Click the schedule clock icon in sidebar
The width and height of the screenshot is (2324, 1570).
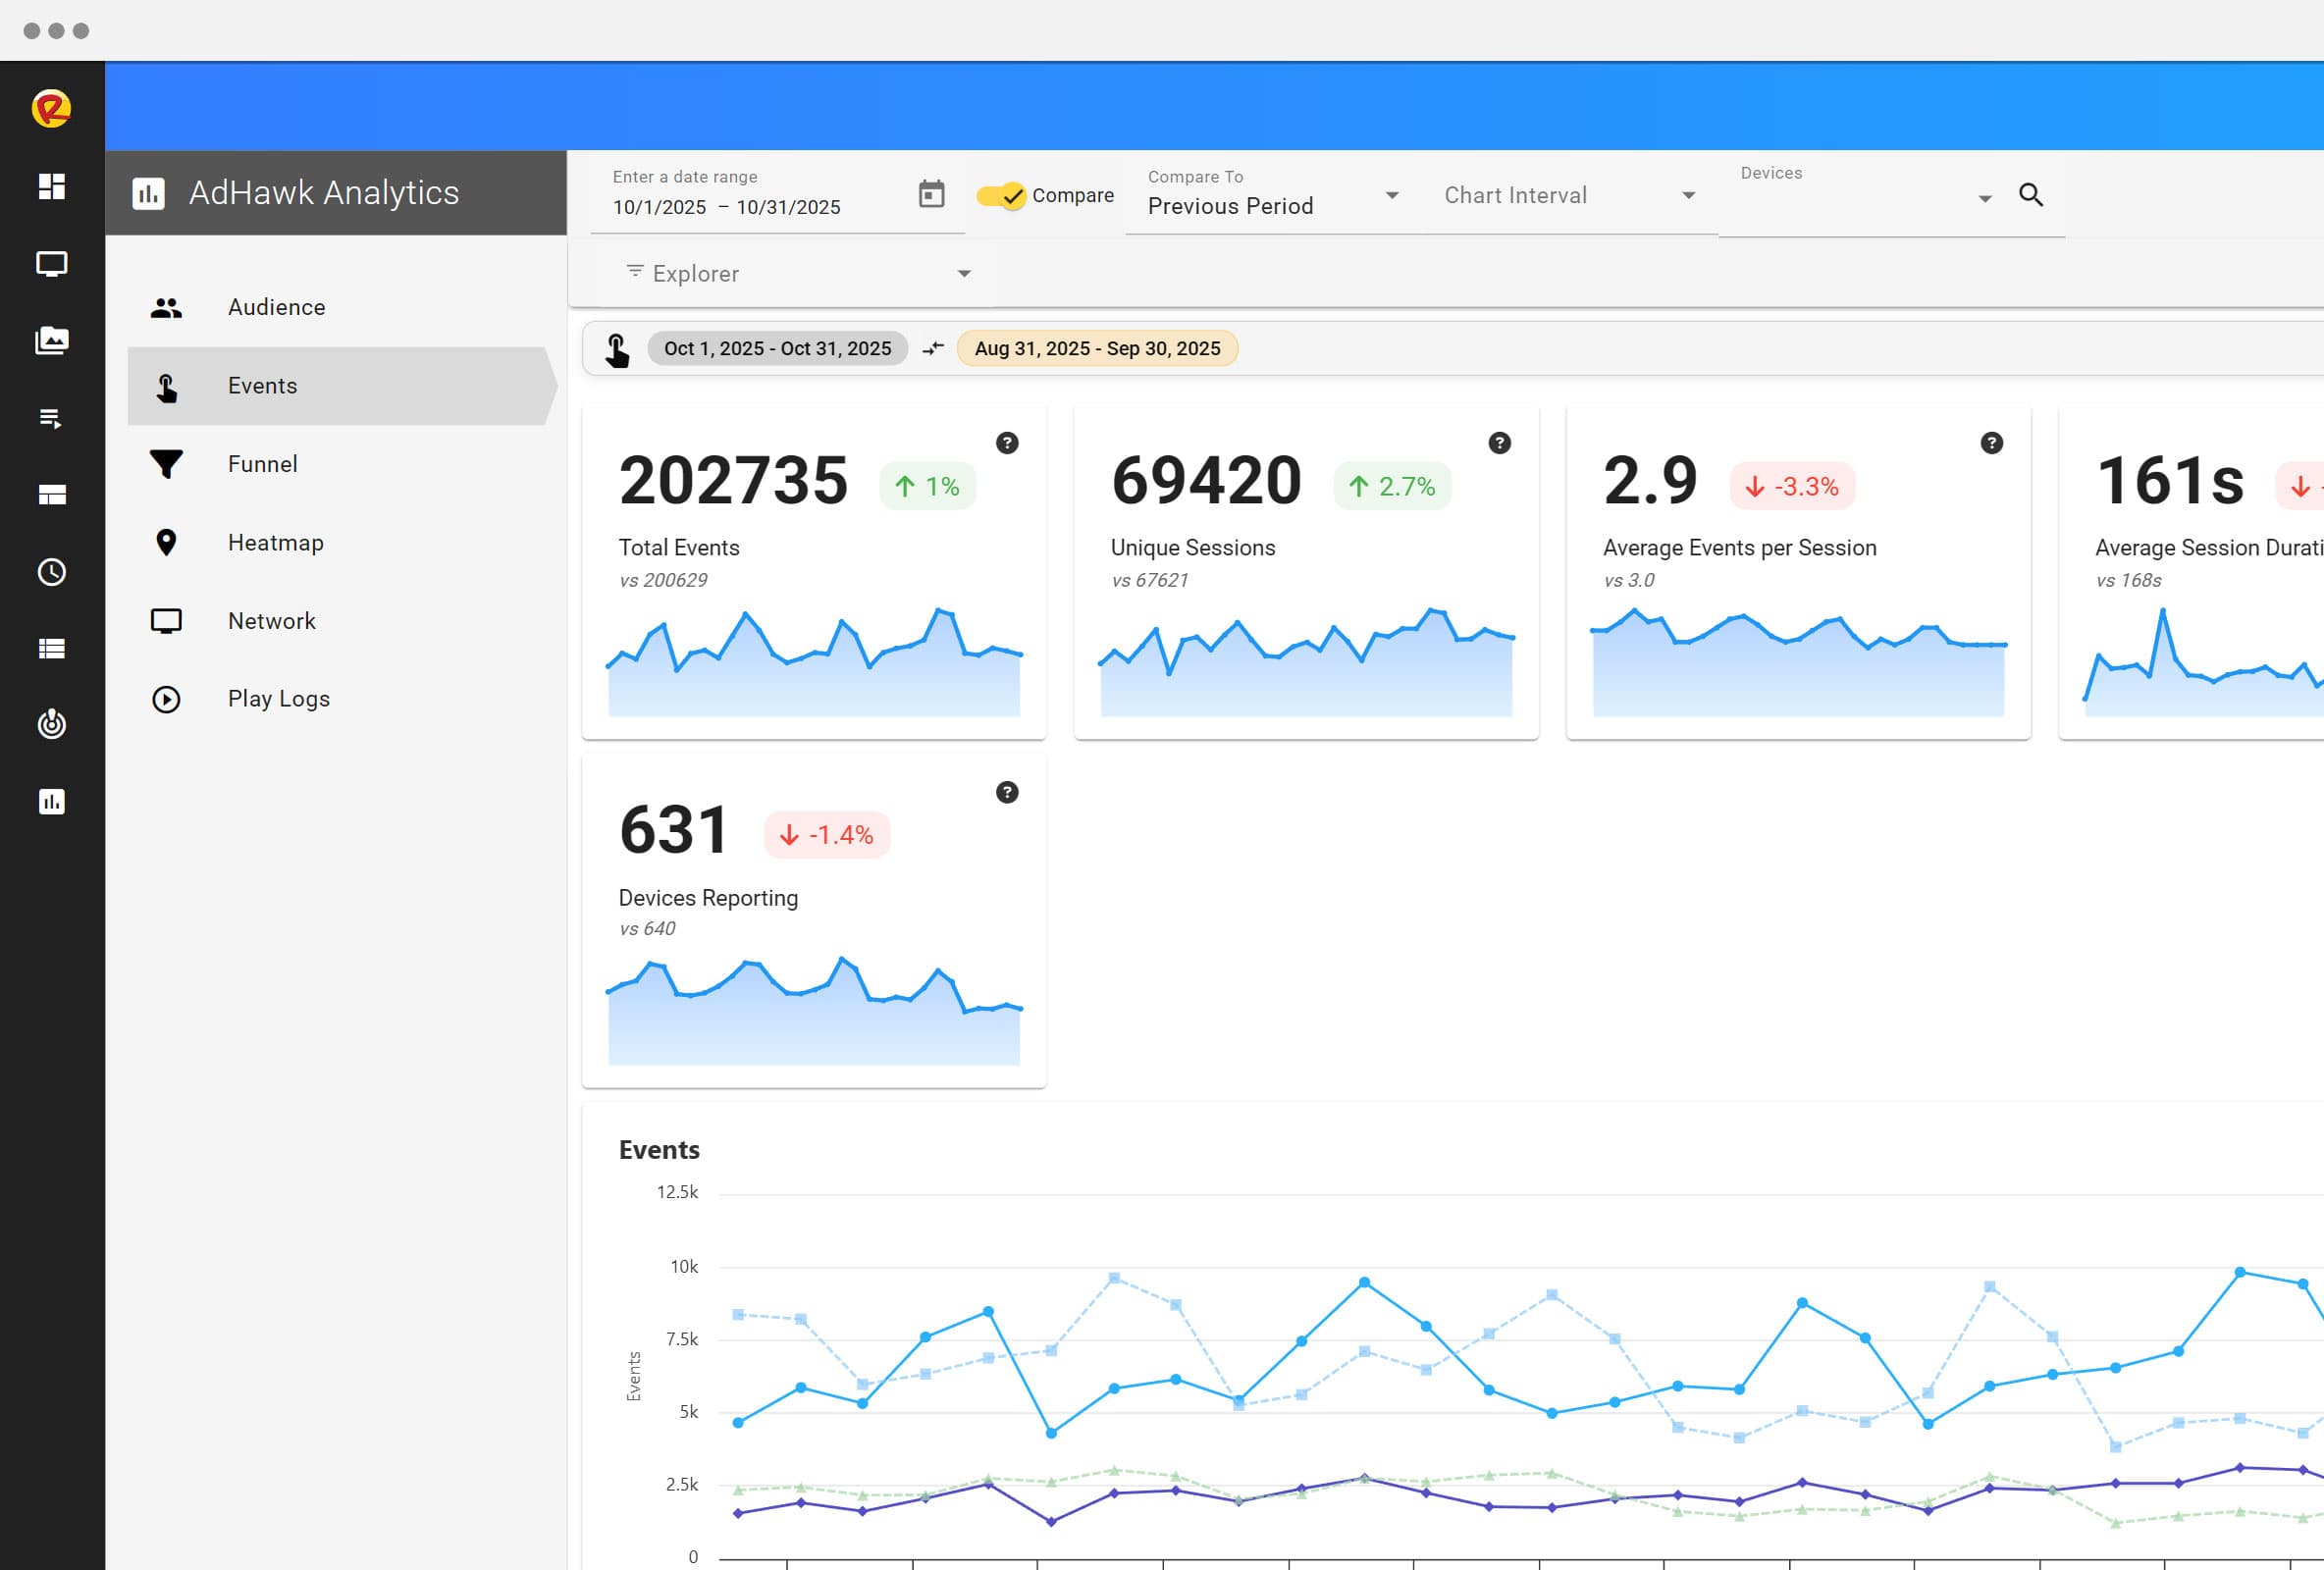point(52,572)
